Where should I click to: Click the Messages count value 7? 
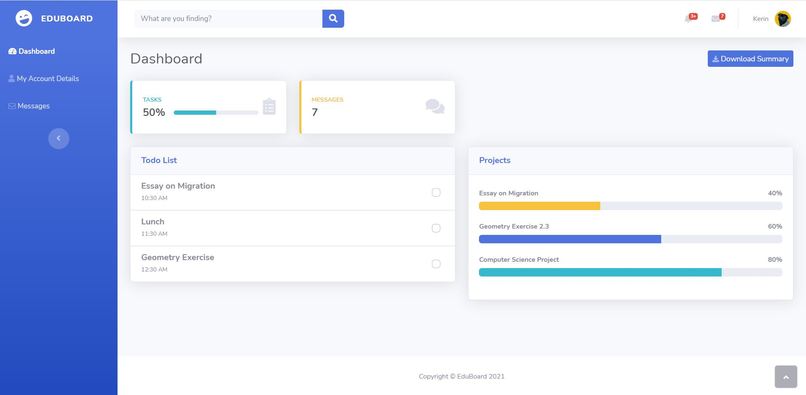(315, 112)
